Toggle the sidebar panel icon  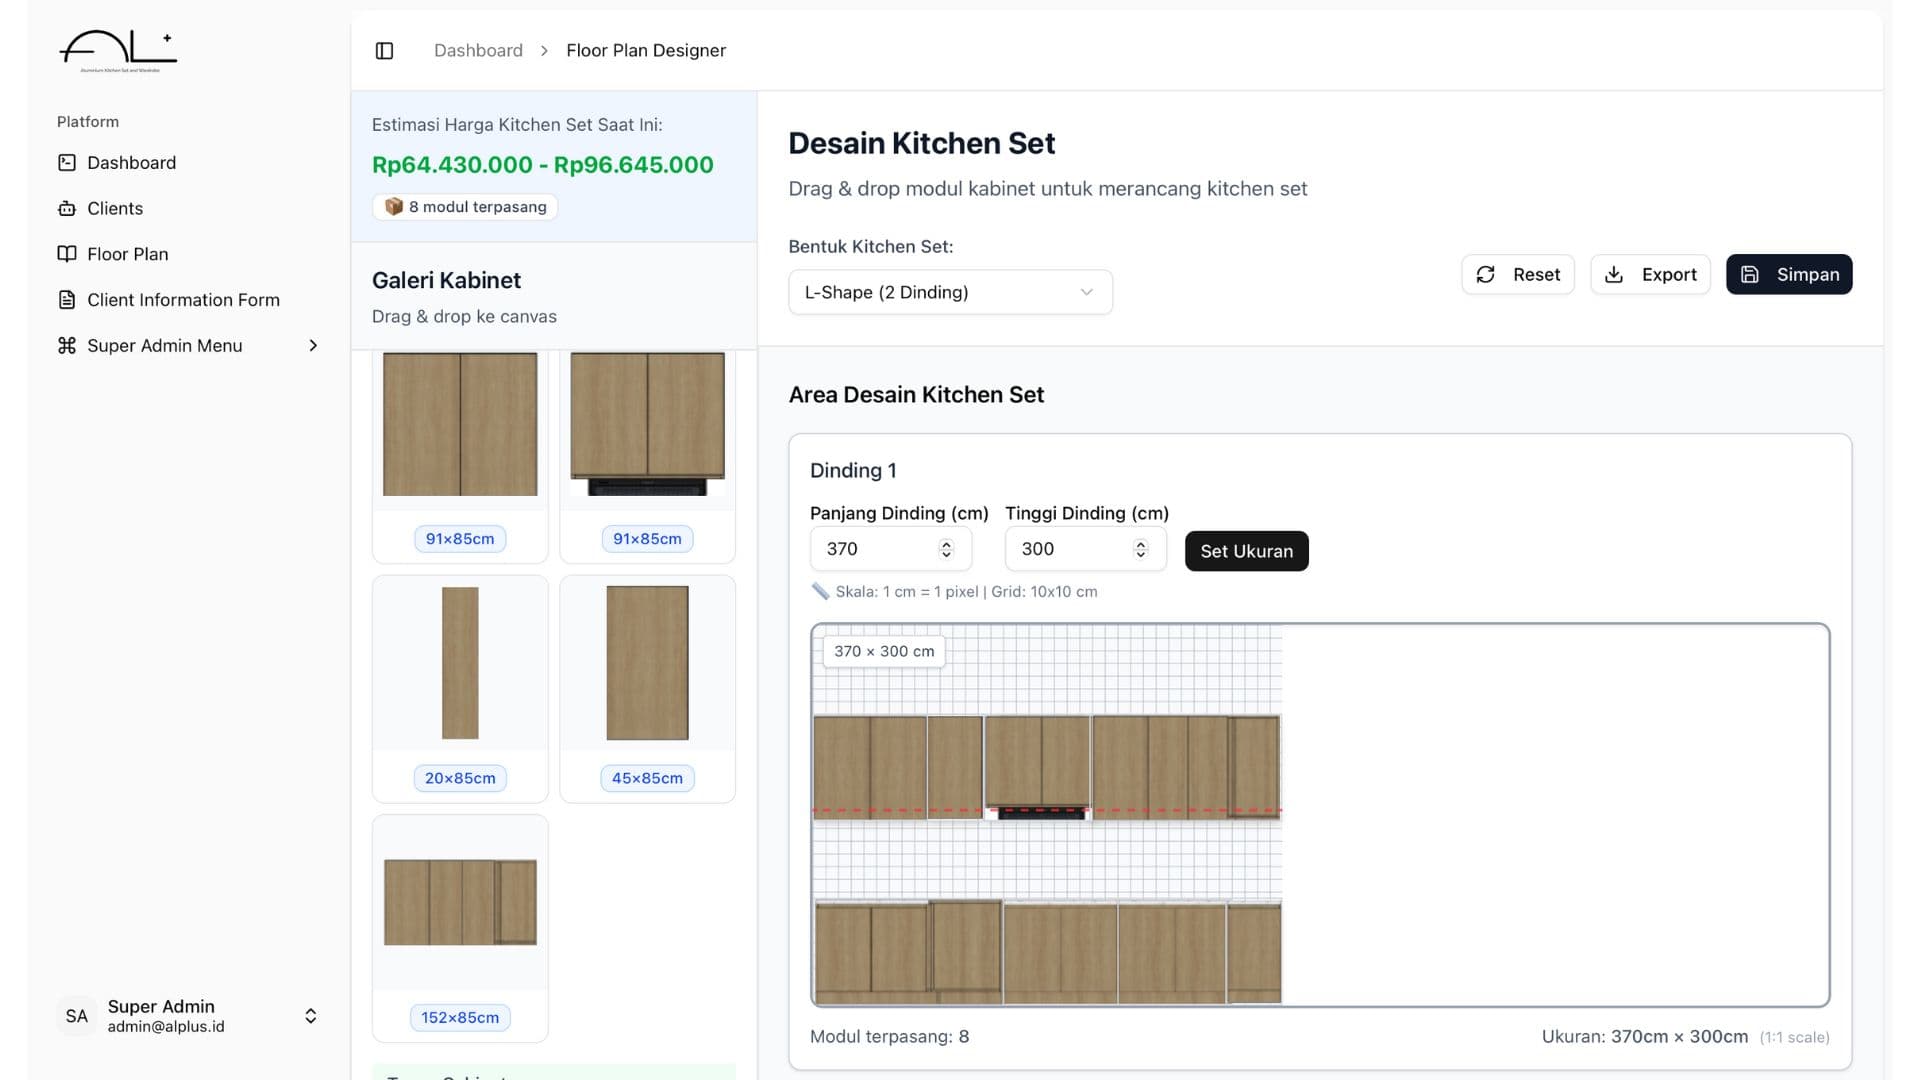click(384, 51)
